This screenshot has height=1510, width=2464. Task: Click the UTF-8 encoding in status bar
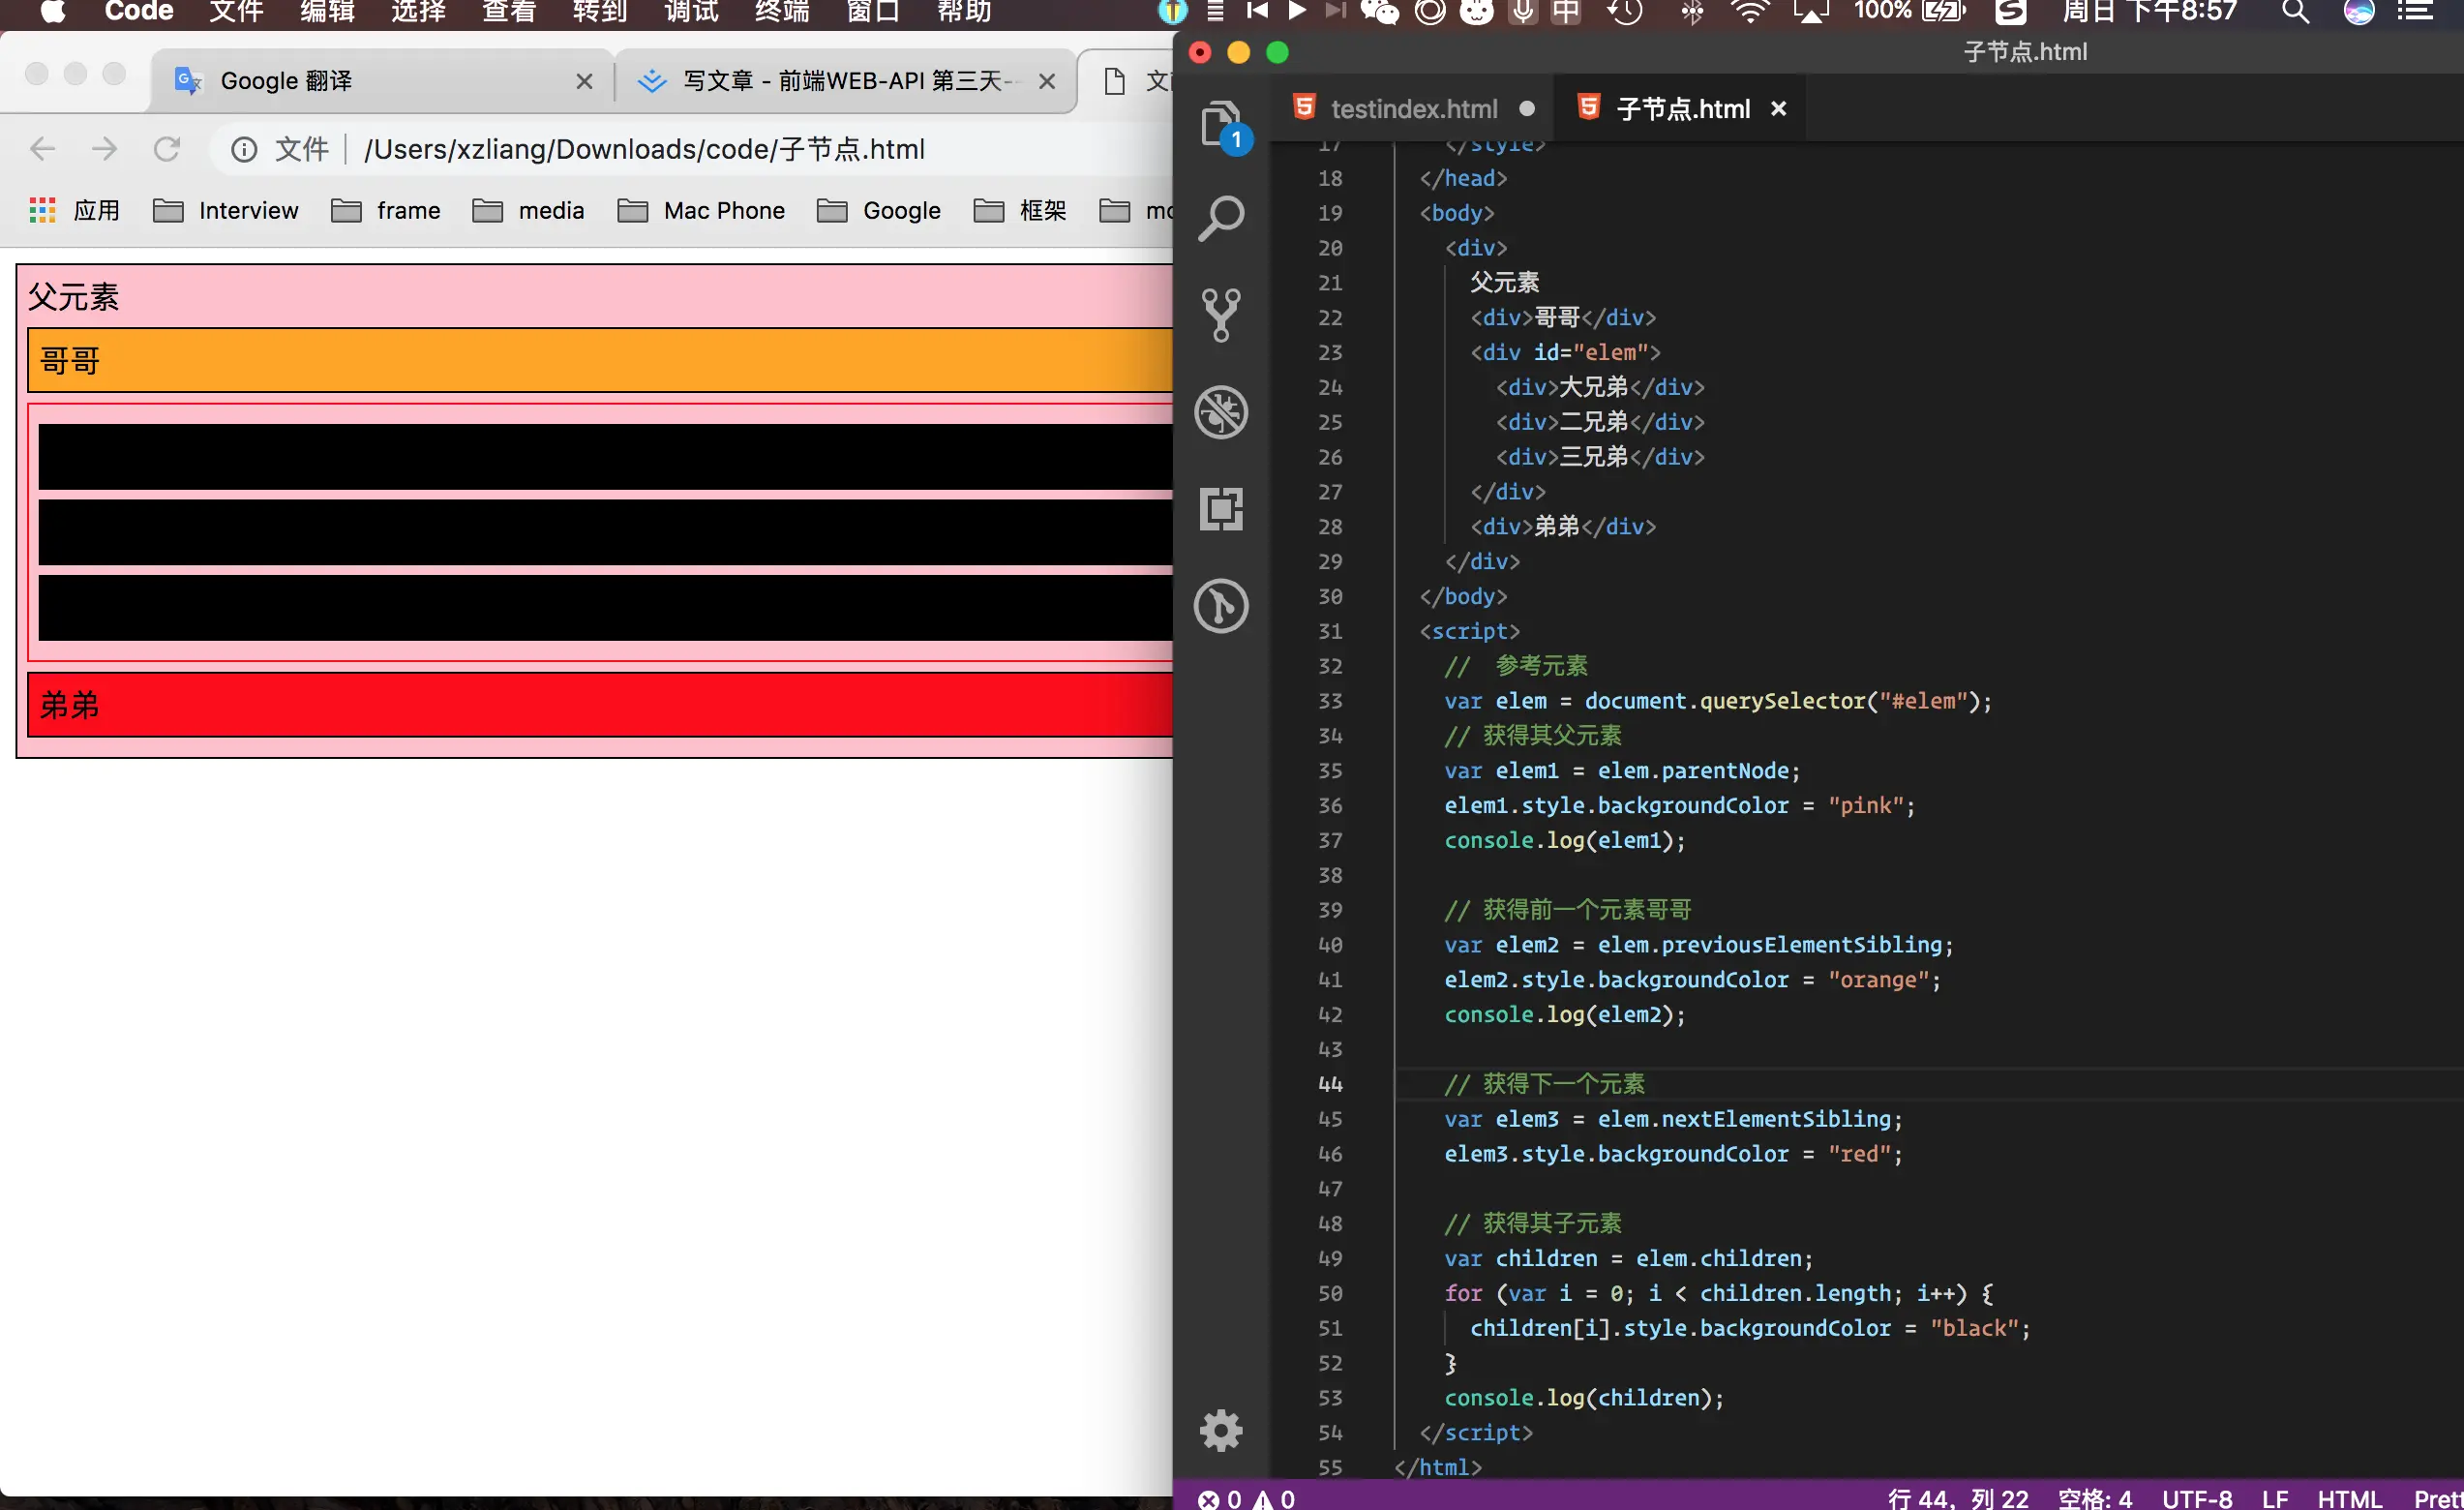point(2196,1498)
